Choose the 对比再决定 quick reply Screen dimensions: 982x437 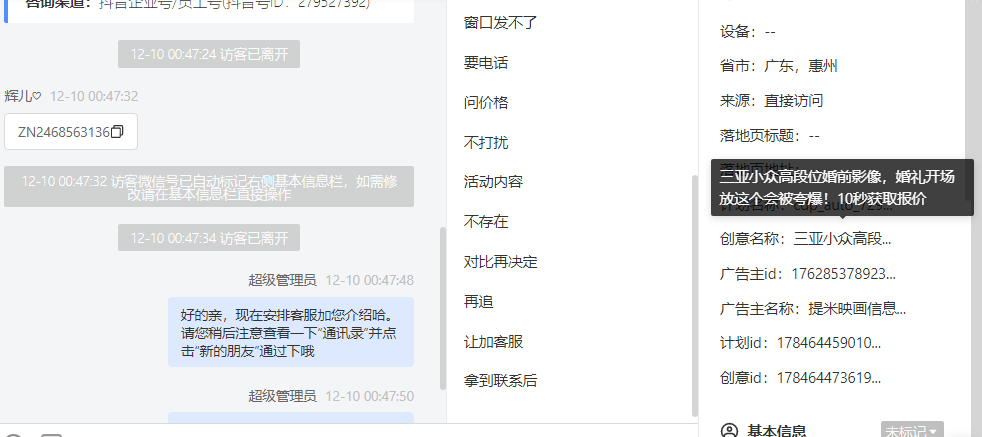point(500,262)
